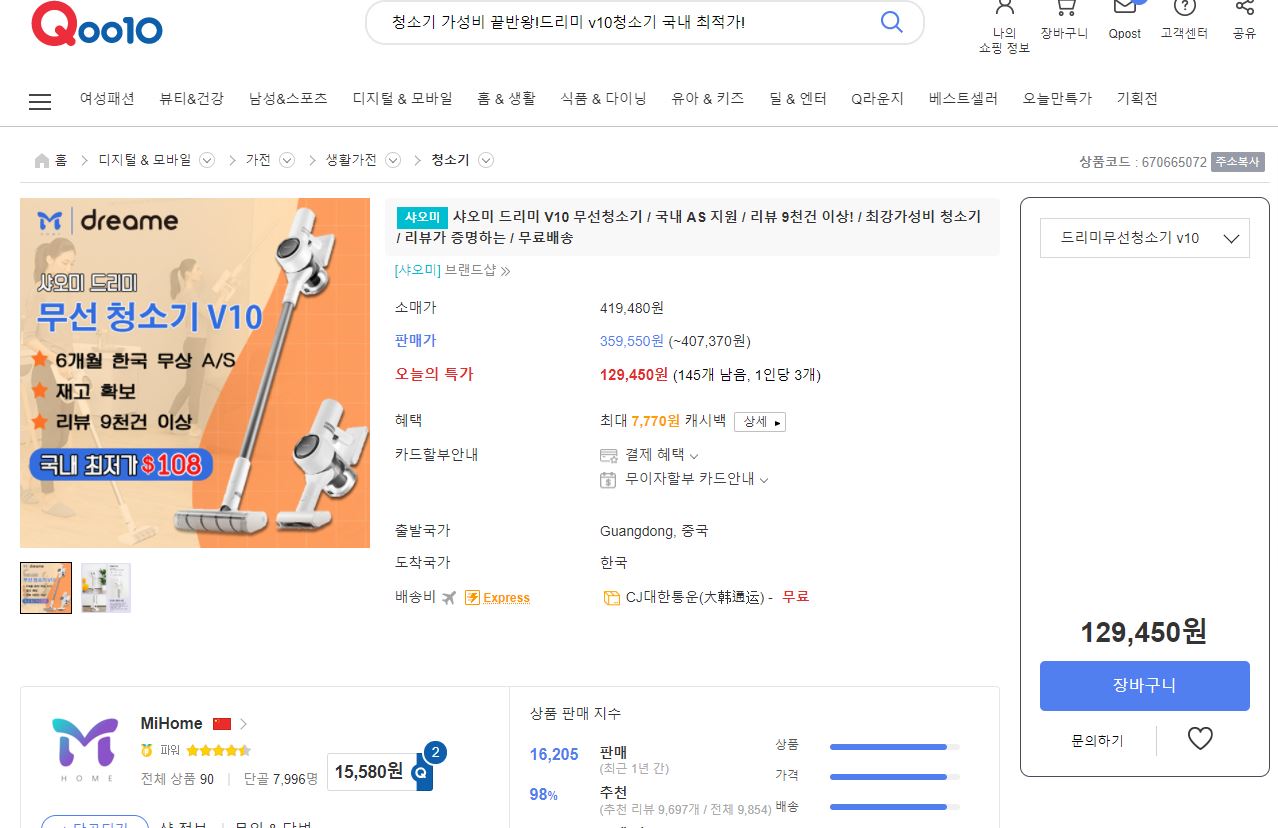Open 기획전 menu
This screenshot has height=828, width=1278.
(x=1137, y=99)
